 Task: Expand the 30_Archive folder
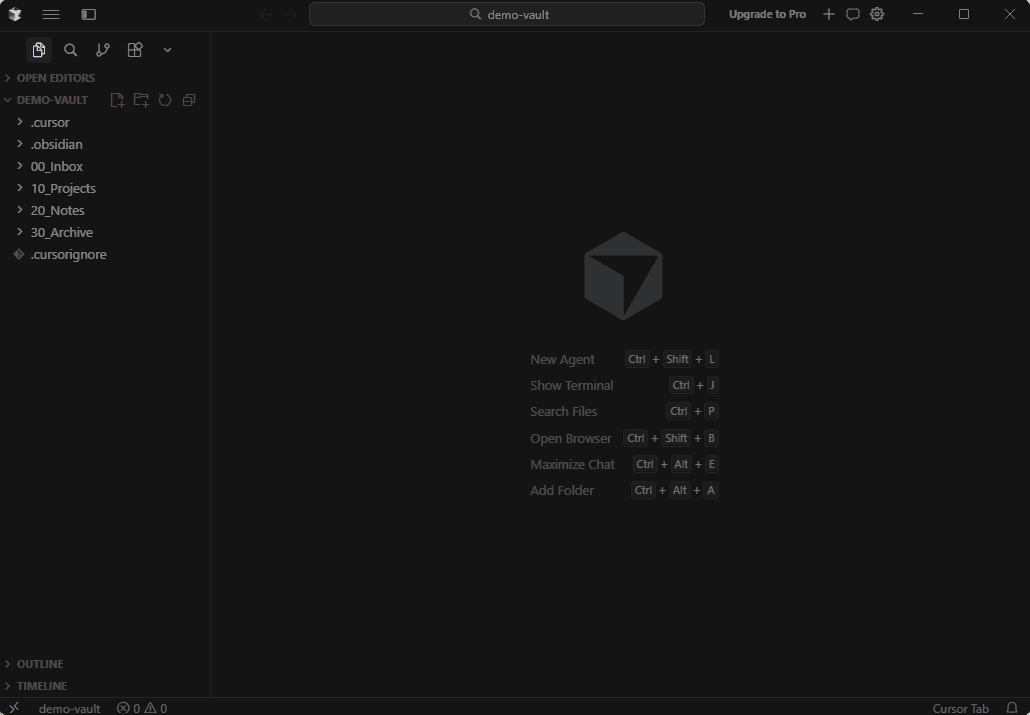coord(105,233)
